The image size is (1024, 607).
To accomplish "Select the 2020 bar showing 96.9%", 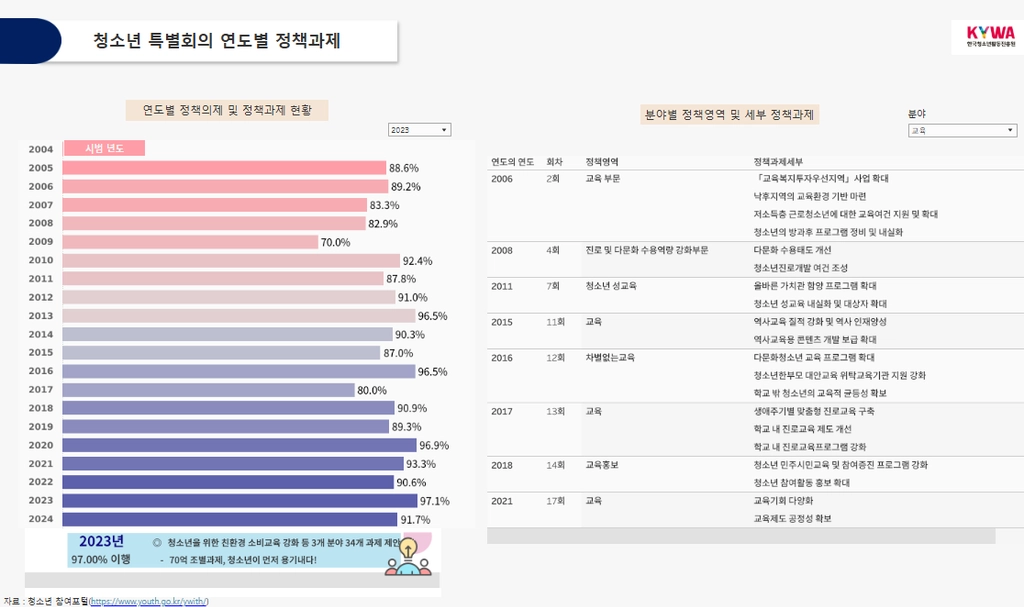I will point(239,445).
